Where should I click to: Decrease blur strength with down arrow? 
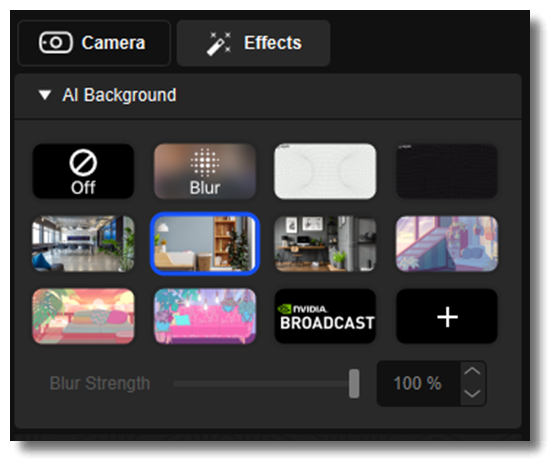[472, 394]
